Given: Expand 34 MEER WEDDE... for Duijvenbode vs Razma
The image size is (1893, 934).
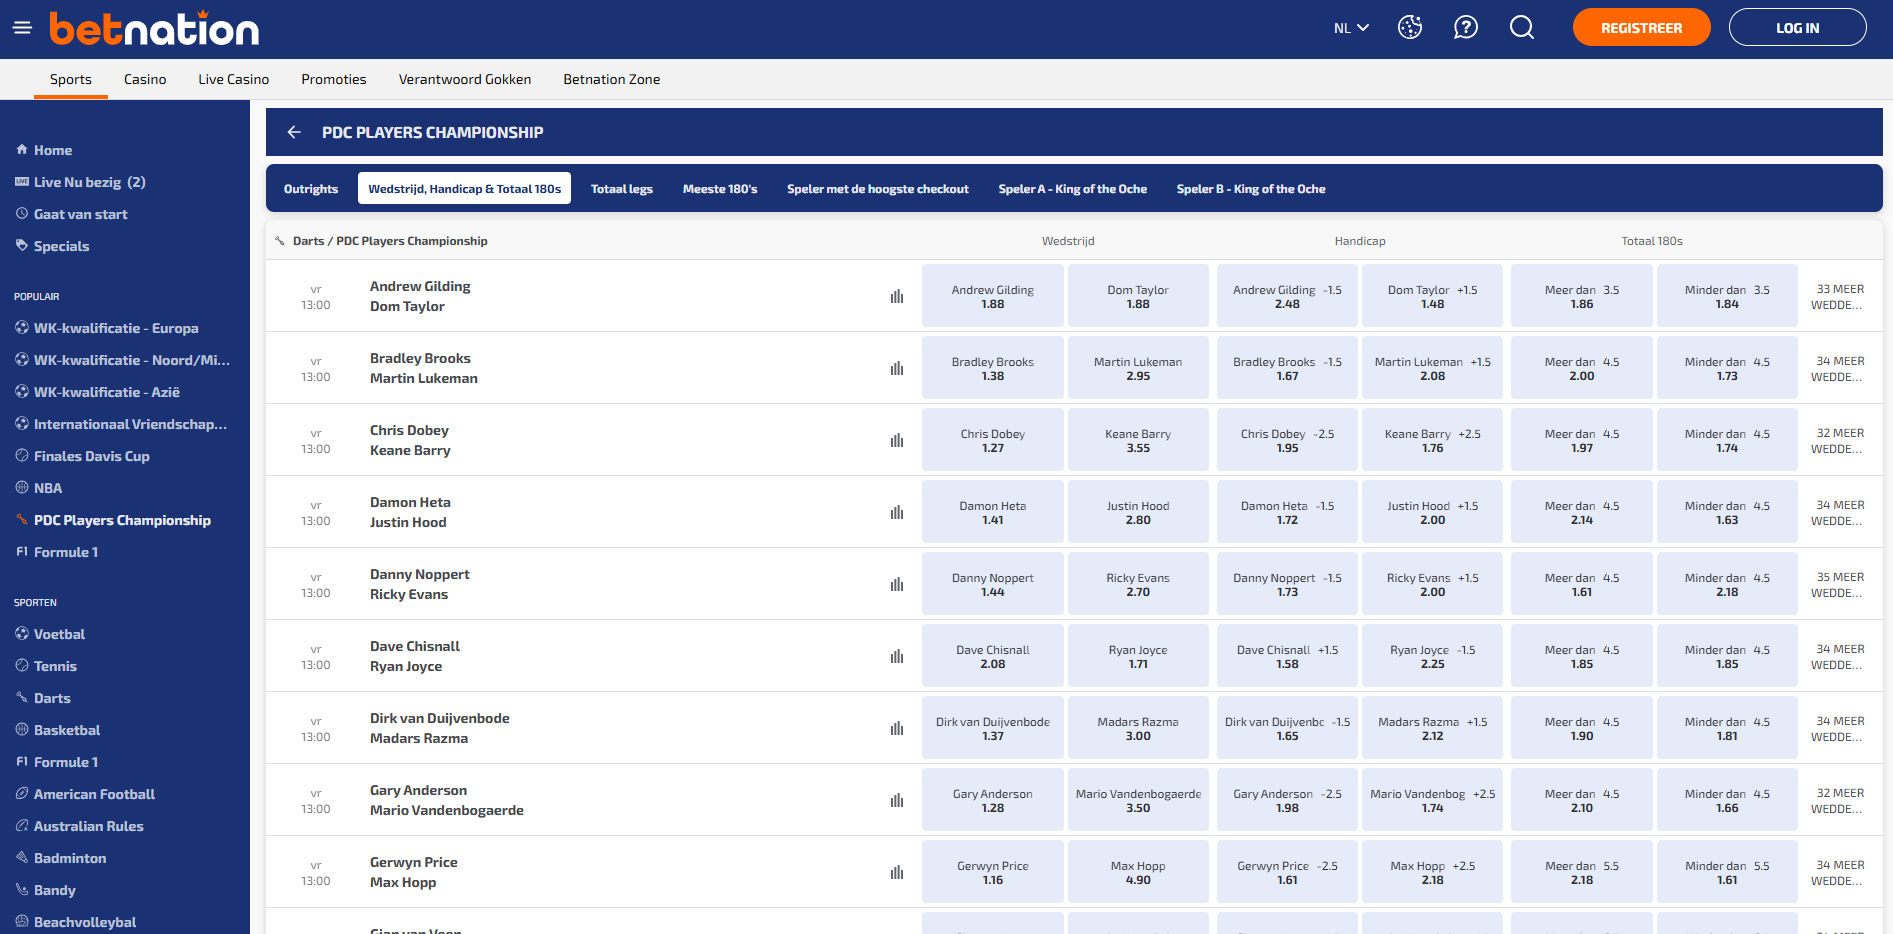Looking at the screenshot, I should click(1840, 728).
